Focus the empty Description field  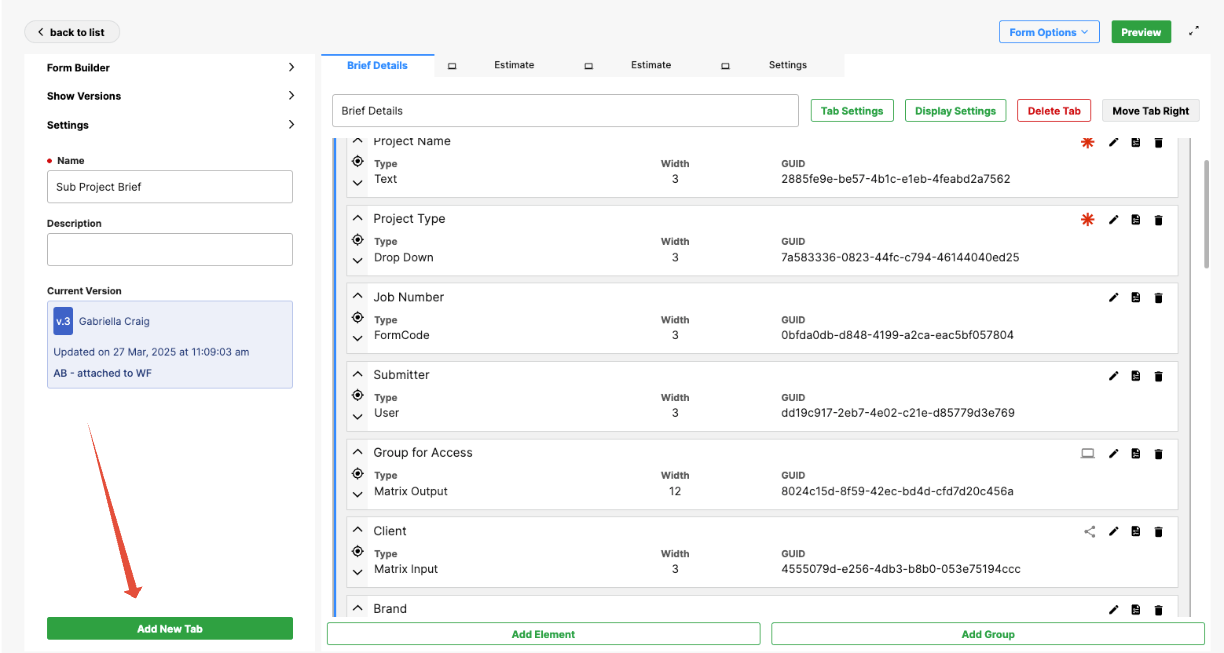[x=170, y=249]
